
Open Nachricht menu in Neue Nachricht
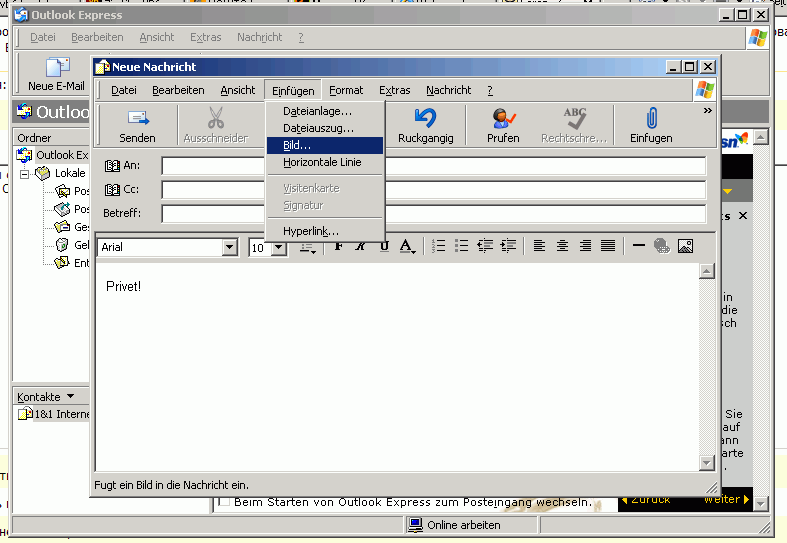[x=449, y=90]
